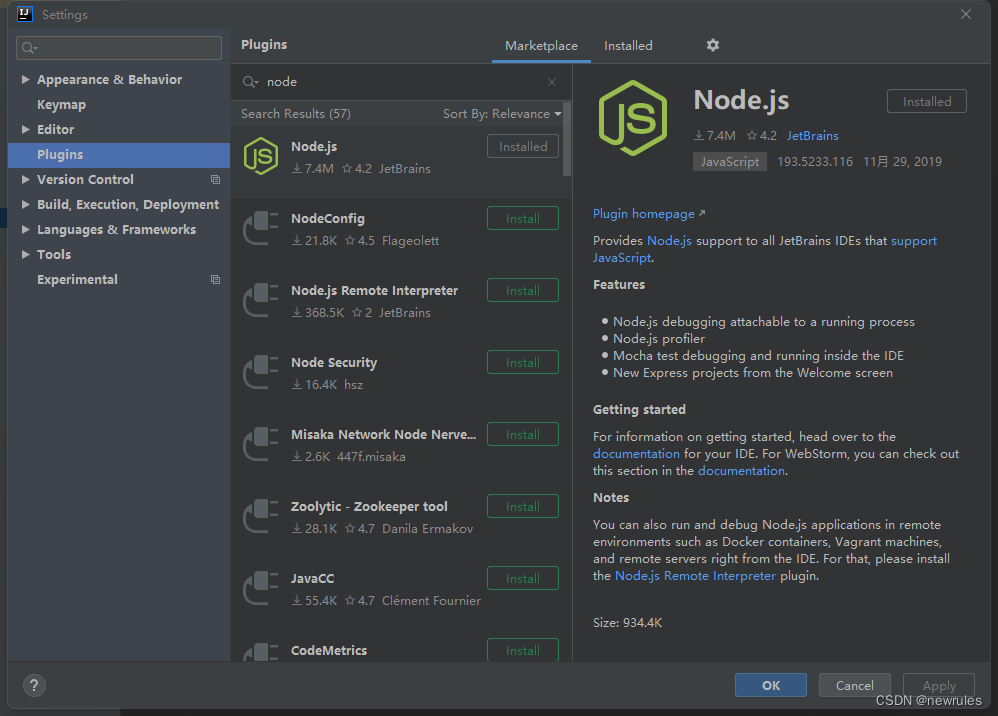Image resolution: width=998 pixels, height=716 pixels.
Task: Open the WebStorm documentation link
Action: coord(741,471)
